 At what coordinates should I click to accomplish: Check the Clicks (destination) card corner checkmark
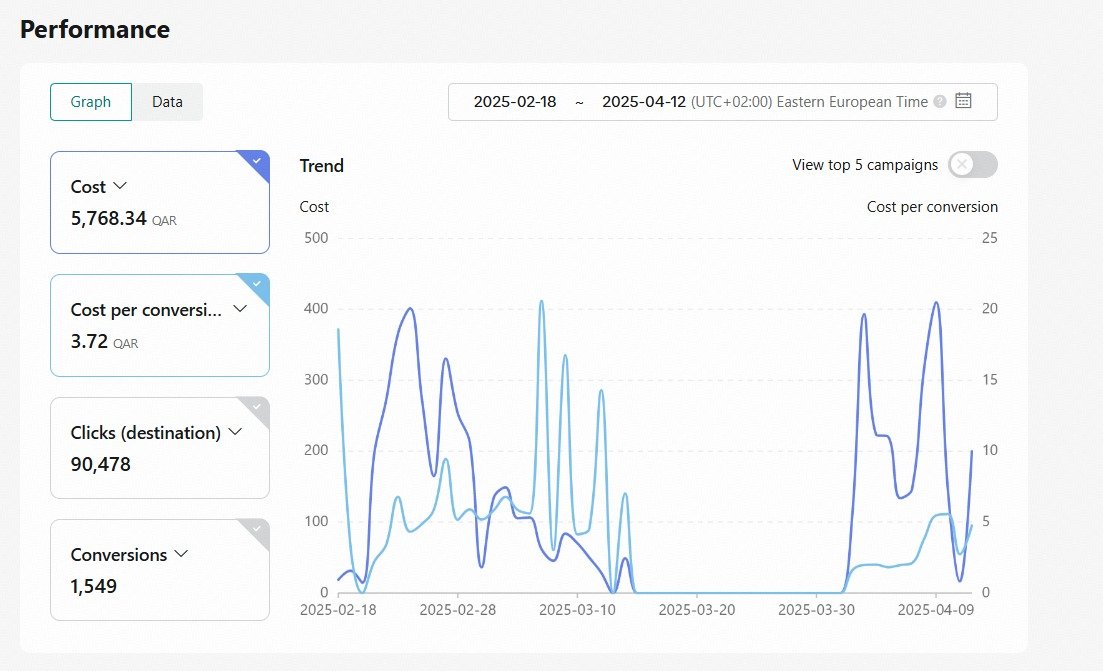(x=258, y=408)
